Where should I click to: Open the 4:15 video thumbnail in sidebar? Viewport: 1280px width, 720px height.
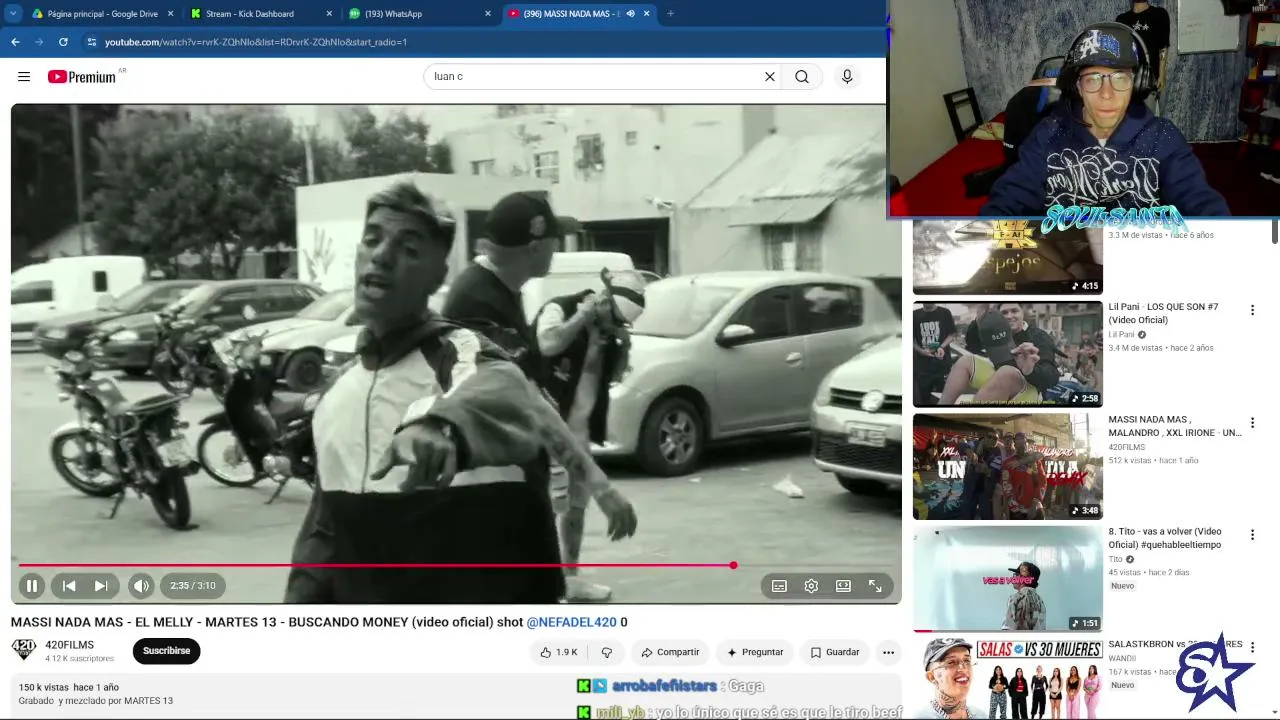[x=1007, y=257]
